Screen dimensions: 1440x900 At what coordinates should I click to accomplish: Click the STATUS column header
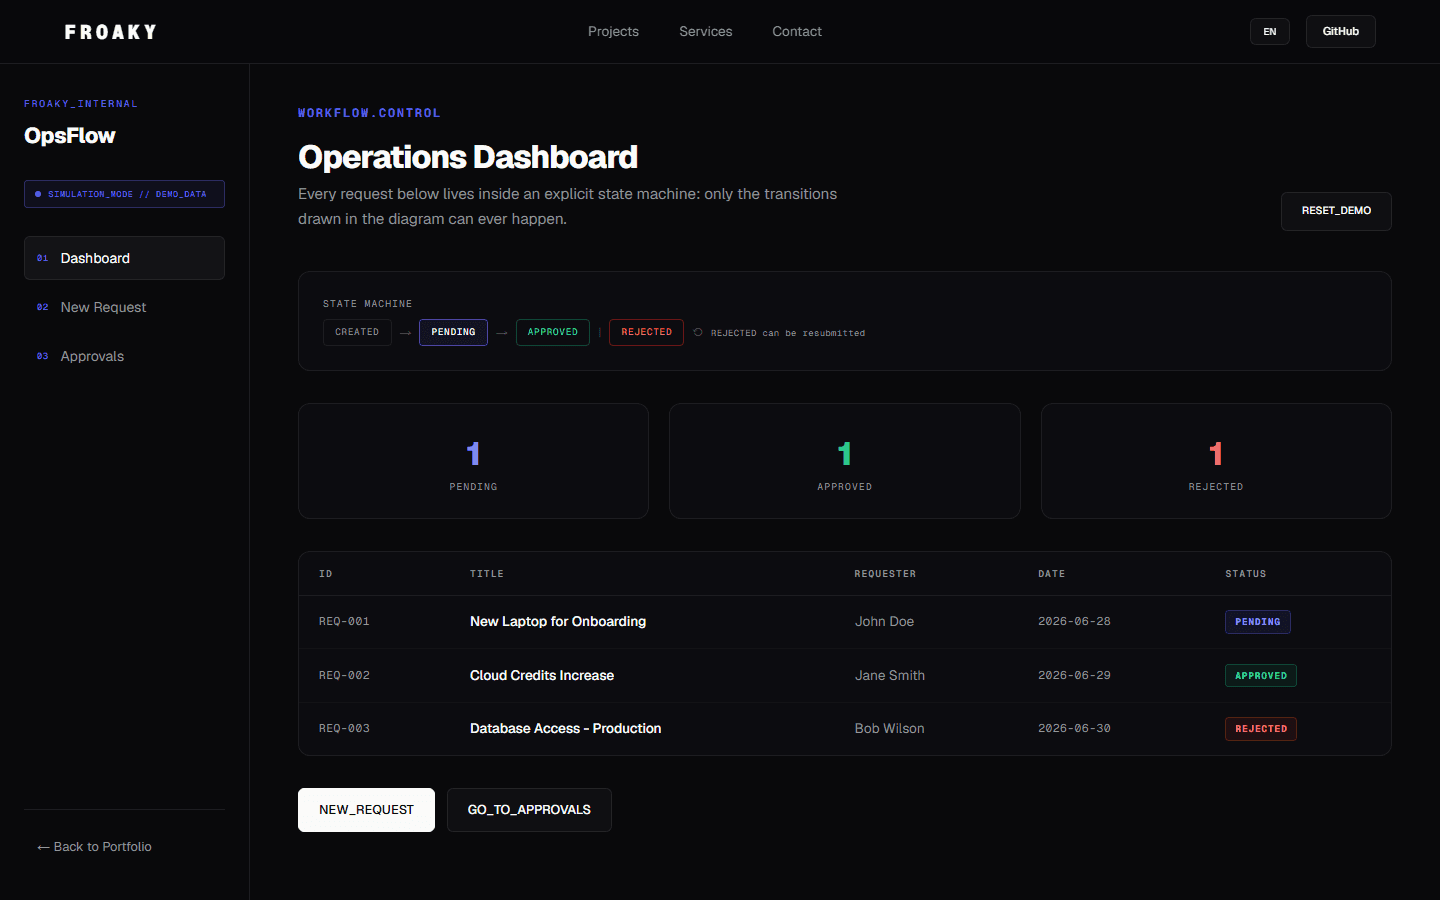coord(1246,574)
